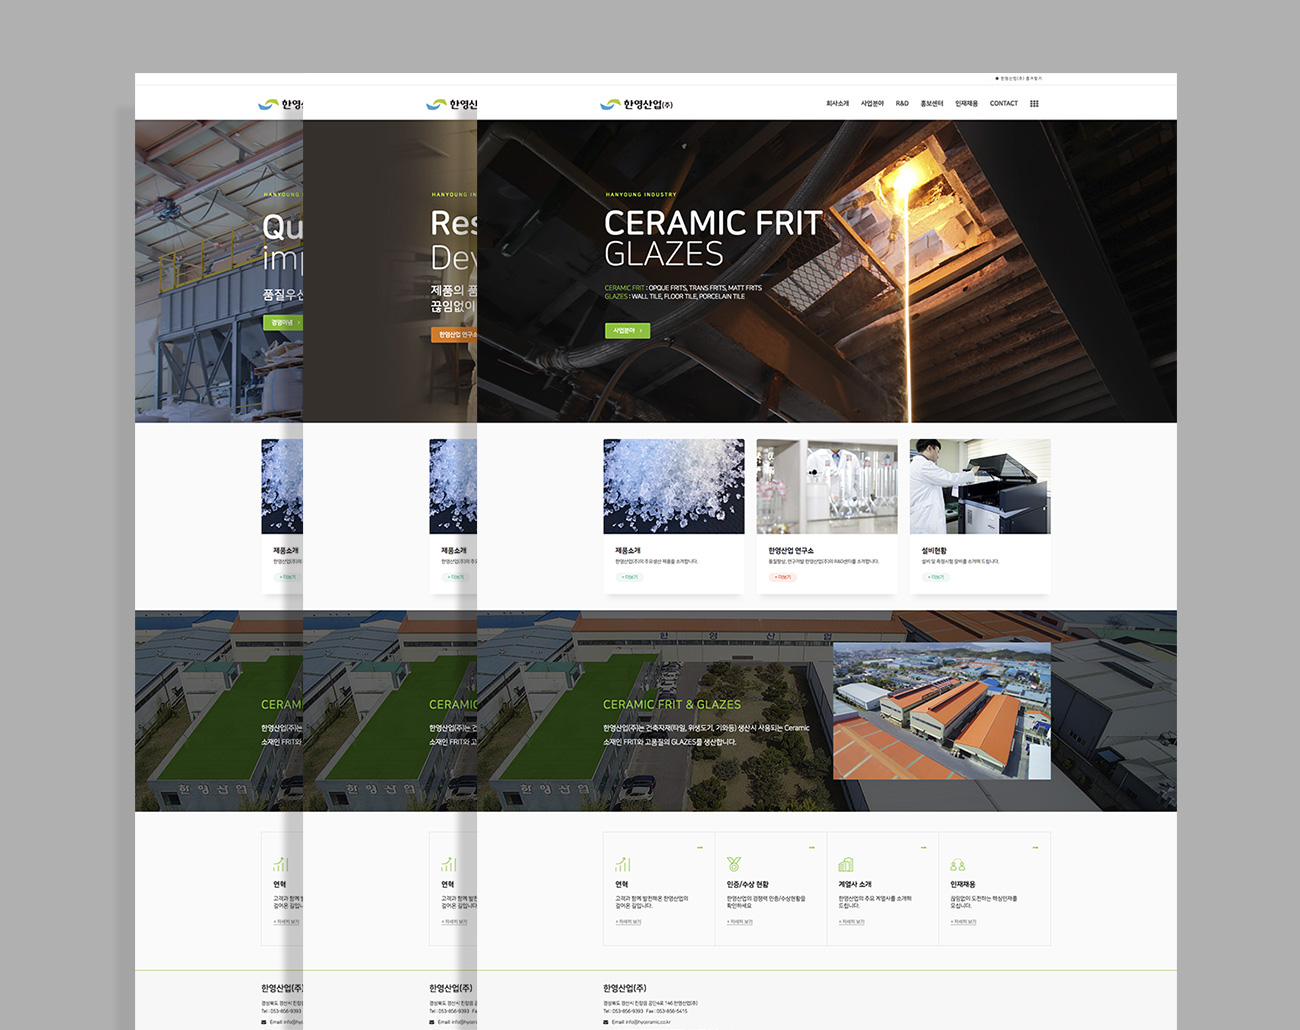The width and height of the screenshot is (1300, 1030).
Task: Click the green hero button on the leftmost page
Action: (x=283, y=323)
